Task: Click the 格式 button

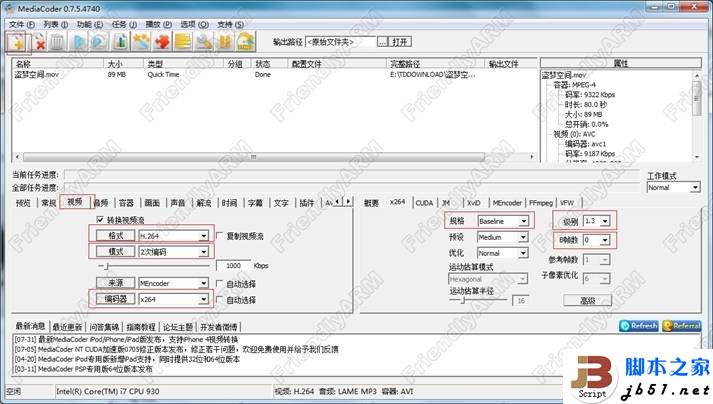Action: pyautogui.click(x=115, y=236)
